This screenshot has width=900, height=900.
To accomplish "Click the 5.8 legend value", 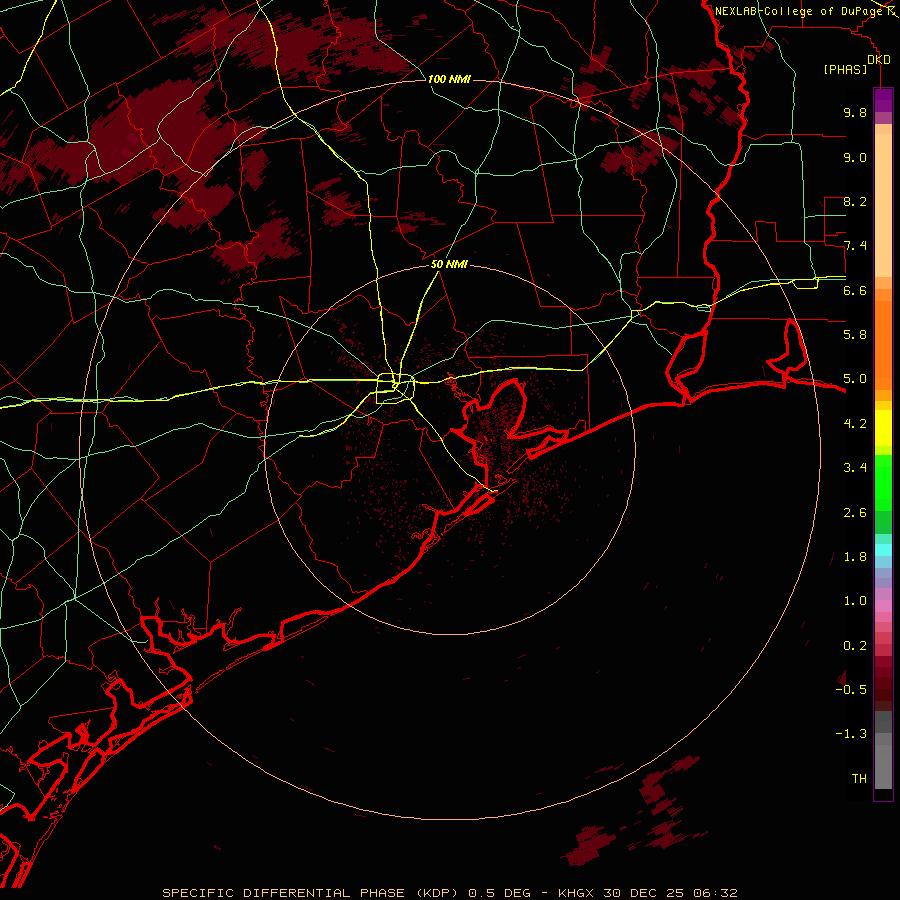I will (x=855, y=335).
